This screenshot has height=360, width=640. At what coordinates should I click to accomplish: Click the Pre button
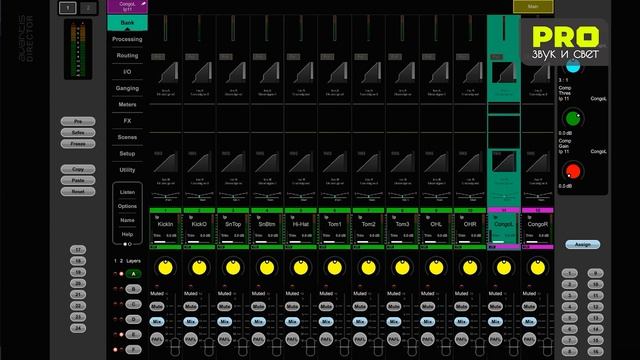tap(78, 121)
